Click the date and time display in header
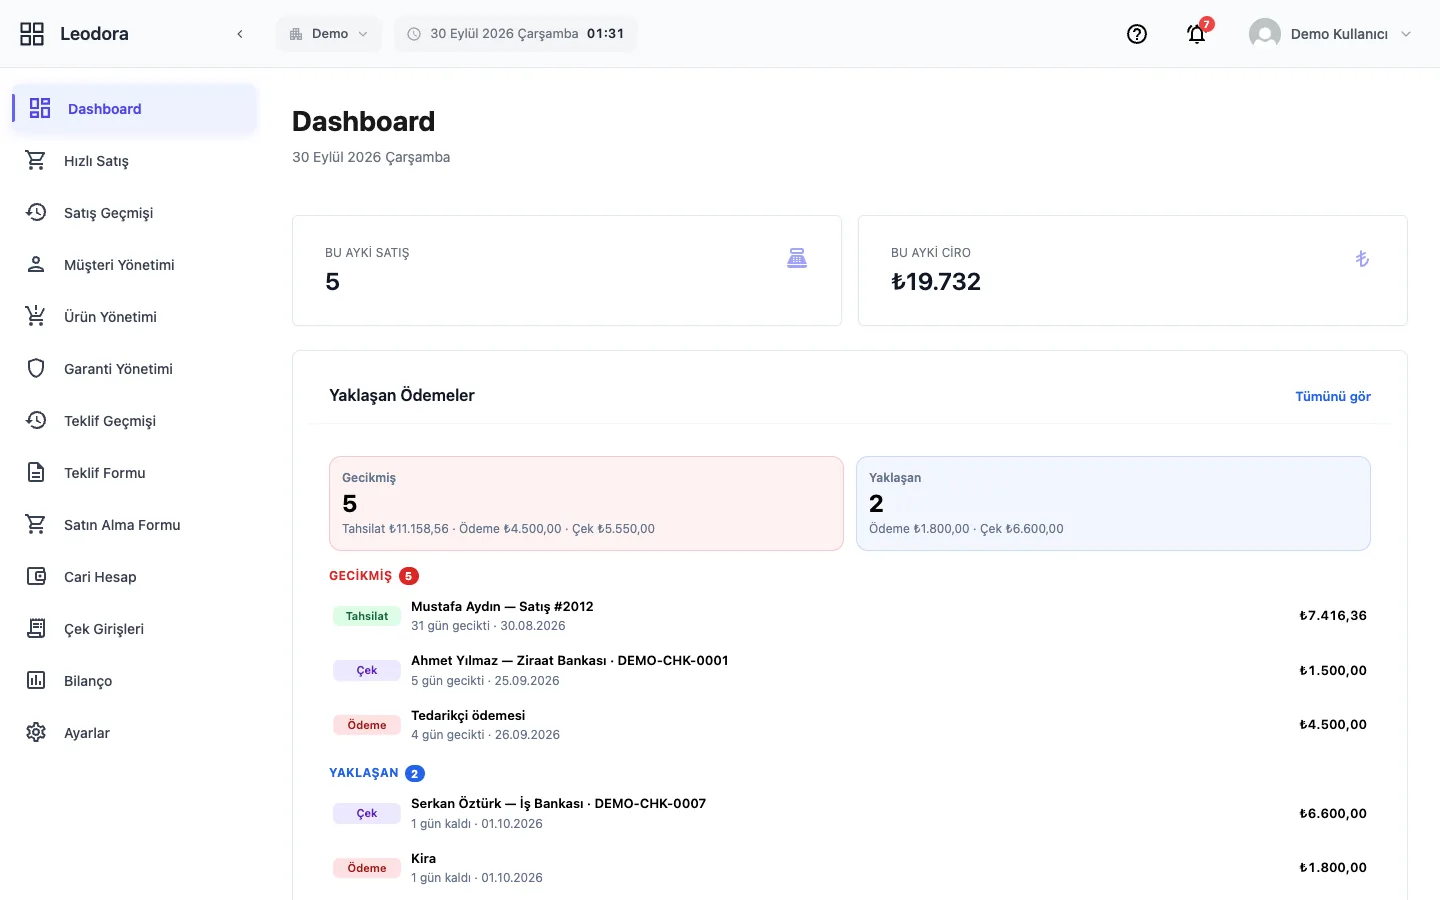 [x=515, y=34]
